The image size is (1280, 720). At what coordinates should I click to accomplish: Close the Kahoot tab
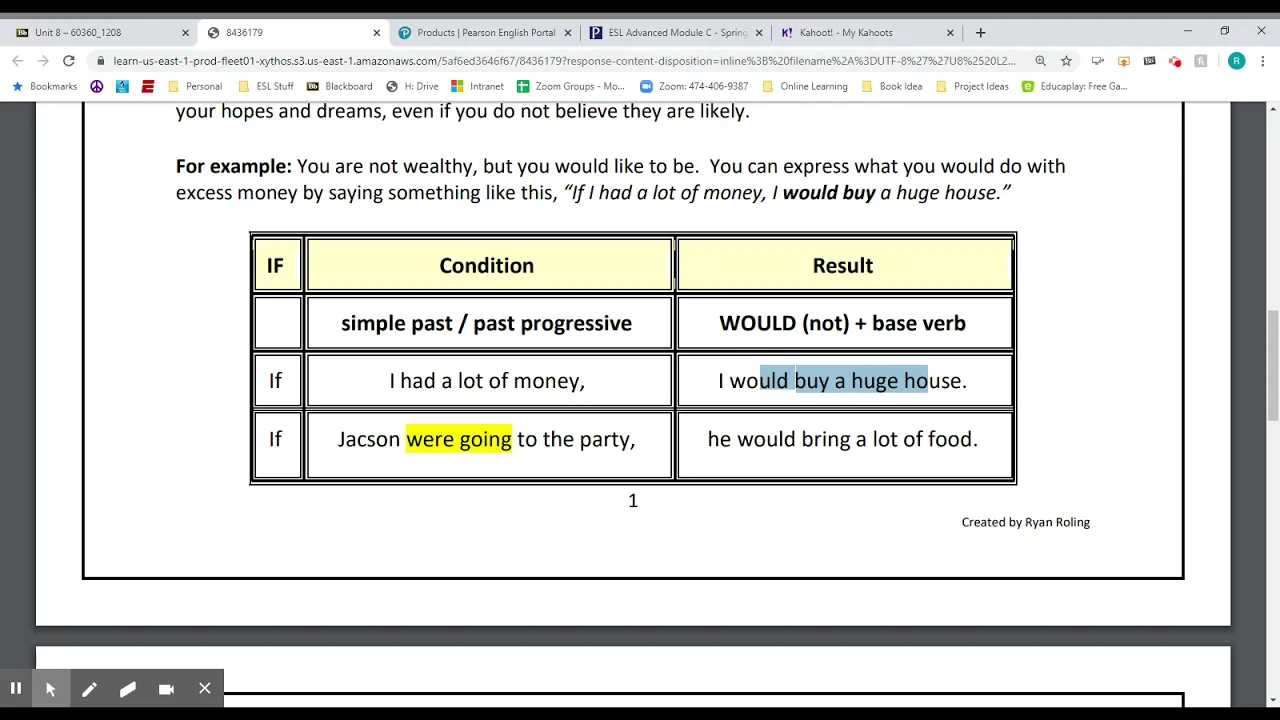pyautogui.click(x=950, y=33)
